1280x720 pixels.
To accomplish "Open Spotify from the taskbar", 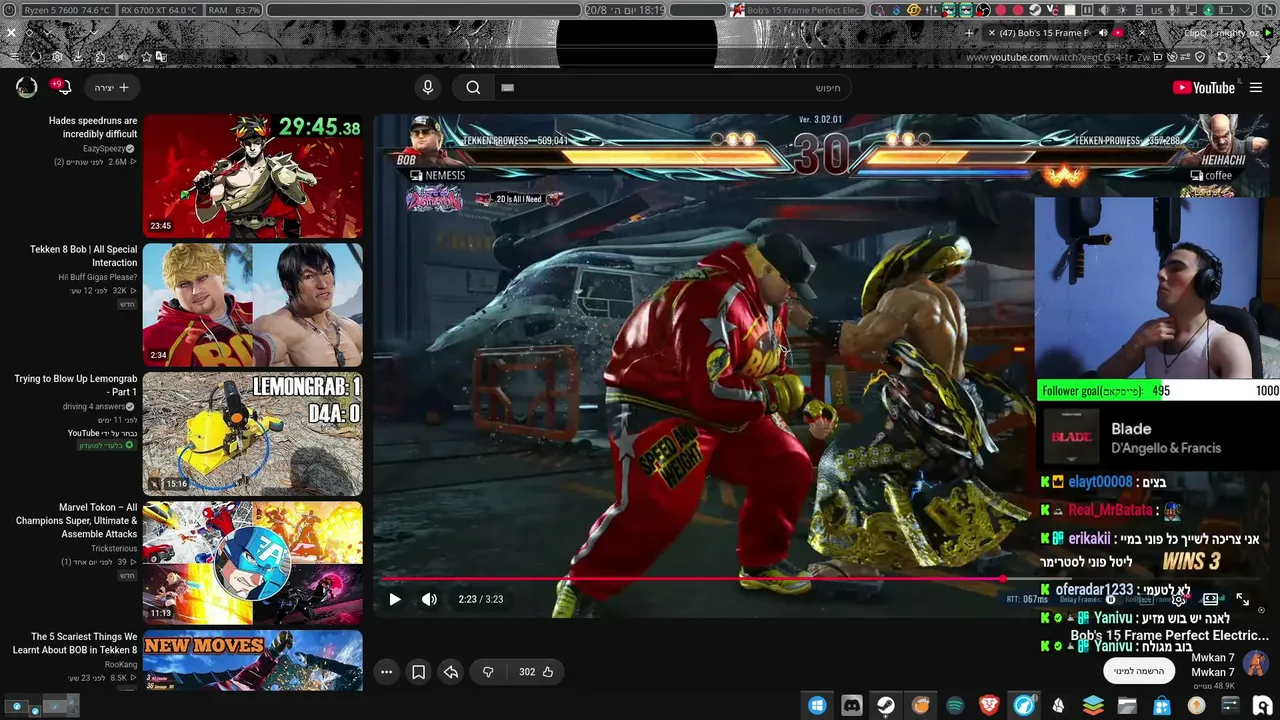I will point(955,705).
